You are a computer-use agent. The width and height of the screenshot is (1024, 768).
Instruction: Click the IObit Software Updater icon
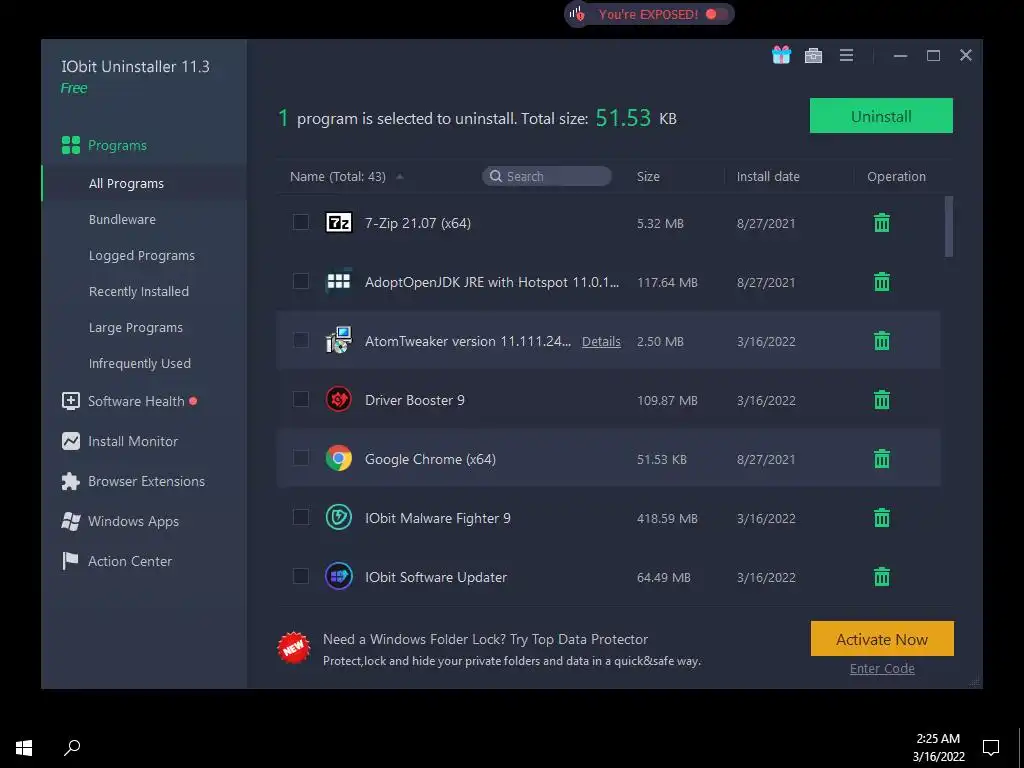(x=338, y=576)
